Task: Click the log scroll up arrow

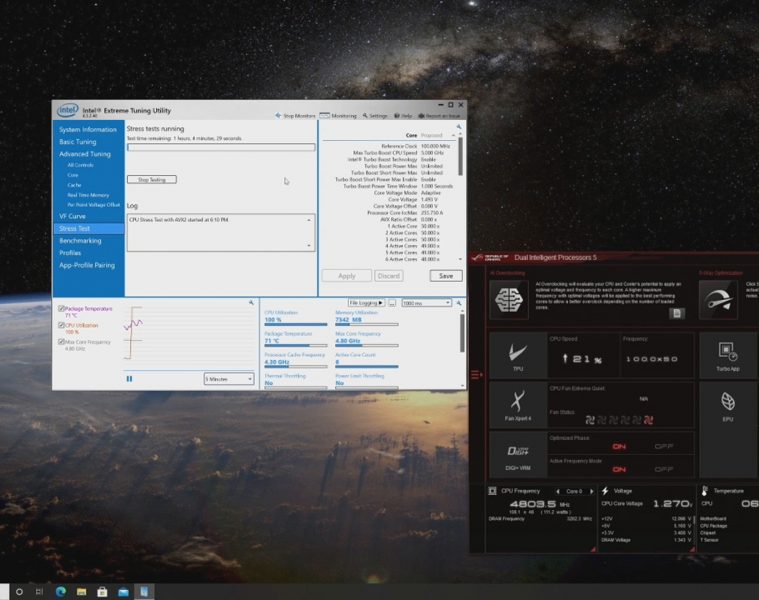Action: click(x=309, y=220)
